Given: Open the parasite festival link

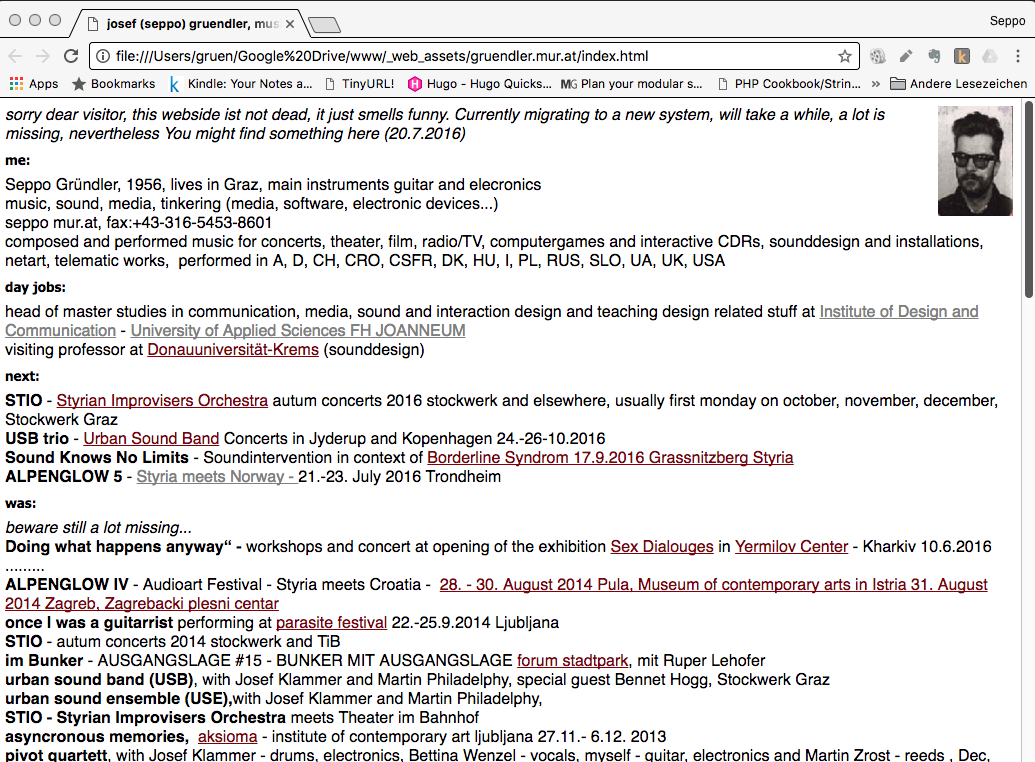Looking at the screenshot, I should [331, 623].
